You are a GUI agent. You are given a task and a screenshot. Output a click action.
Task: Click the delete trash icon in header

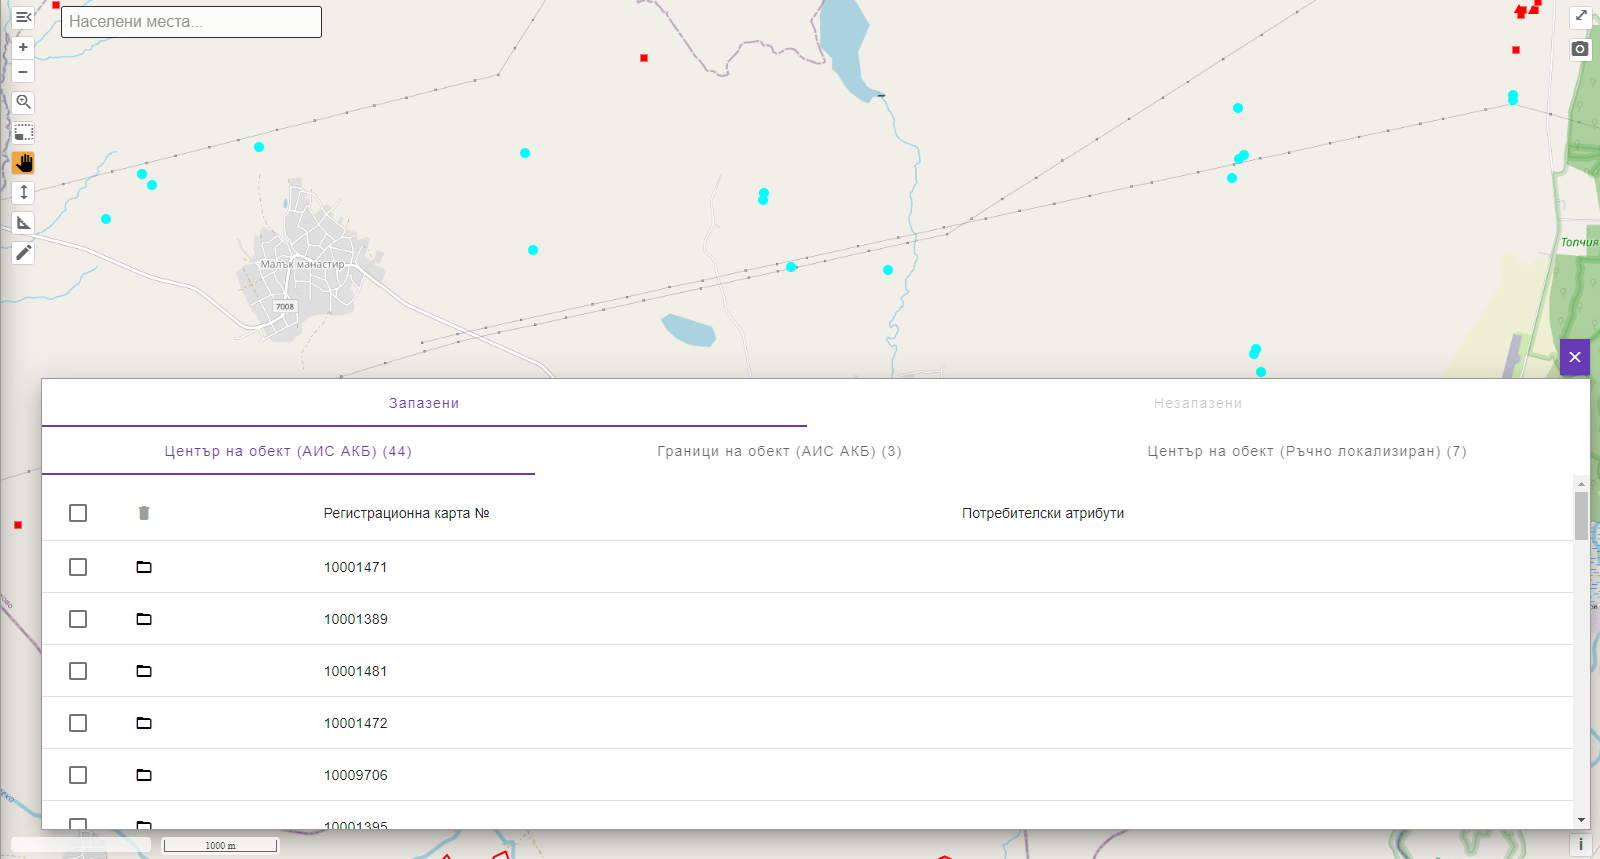click(144, 513)
